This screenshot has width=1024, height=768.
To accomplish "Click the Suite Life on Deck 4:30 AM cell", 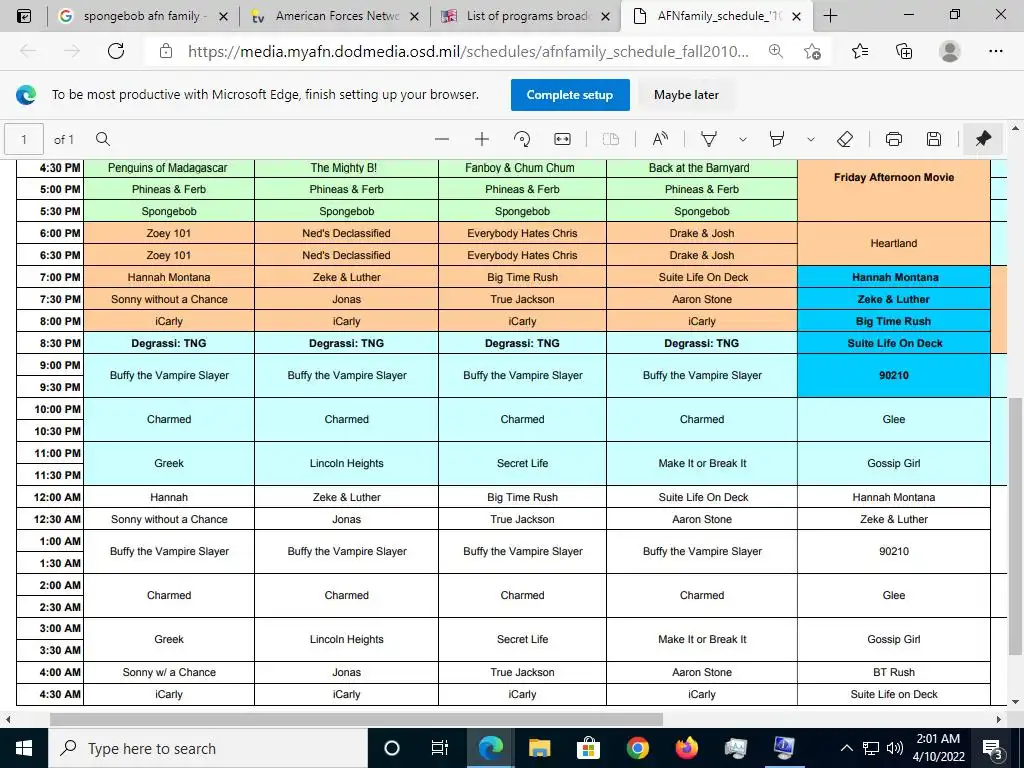I will [x=894, y=694].
